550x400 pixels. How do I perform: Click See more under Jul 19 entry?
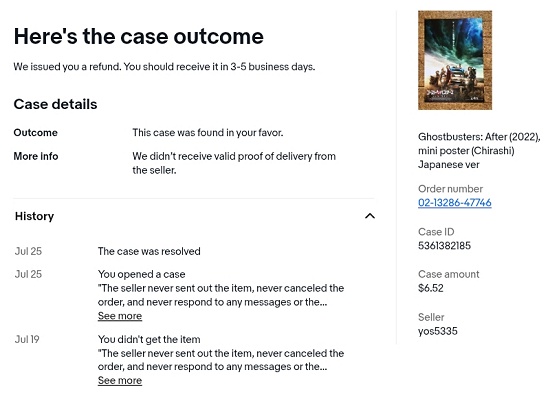(120, 380)
